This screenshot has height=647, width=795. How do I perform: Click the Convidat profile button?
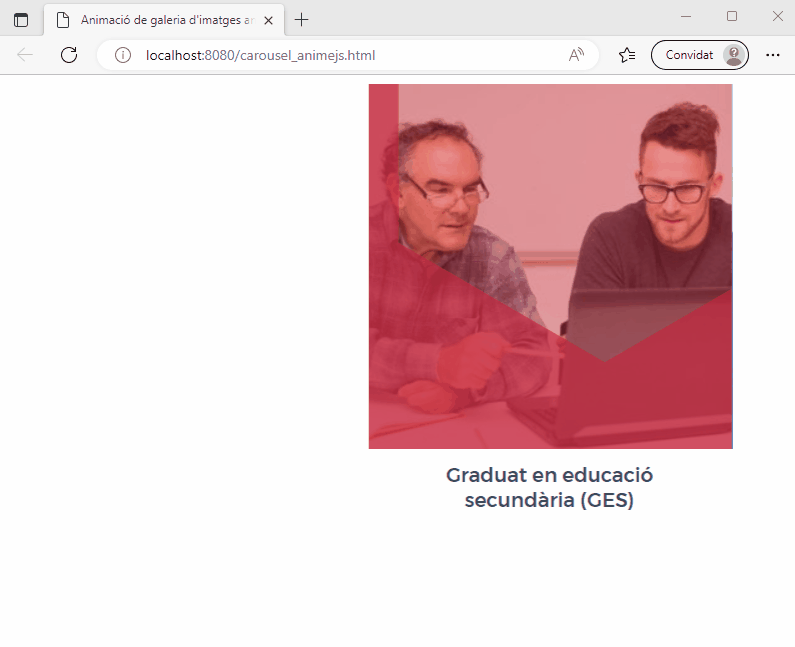coord(700,55)
